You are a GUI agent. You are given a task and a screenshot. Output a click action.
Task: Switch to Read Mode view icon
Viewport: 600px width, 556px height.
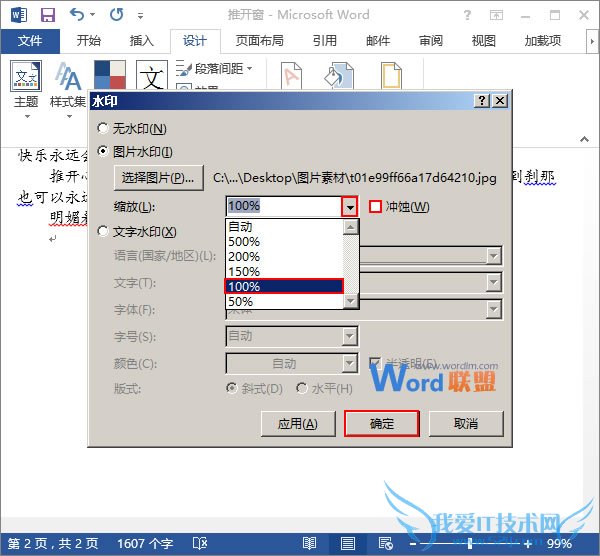(309, 543)
